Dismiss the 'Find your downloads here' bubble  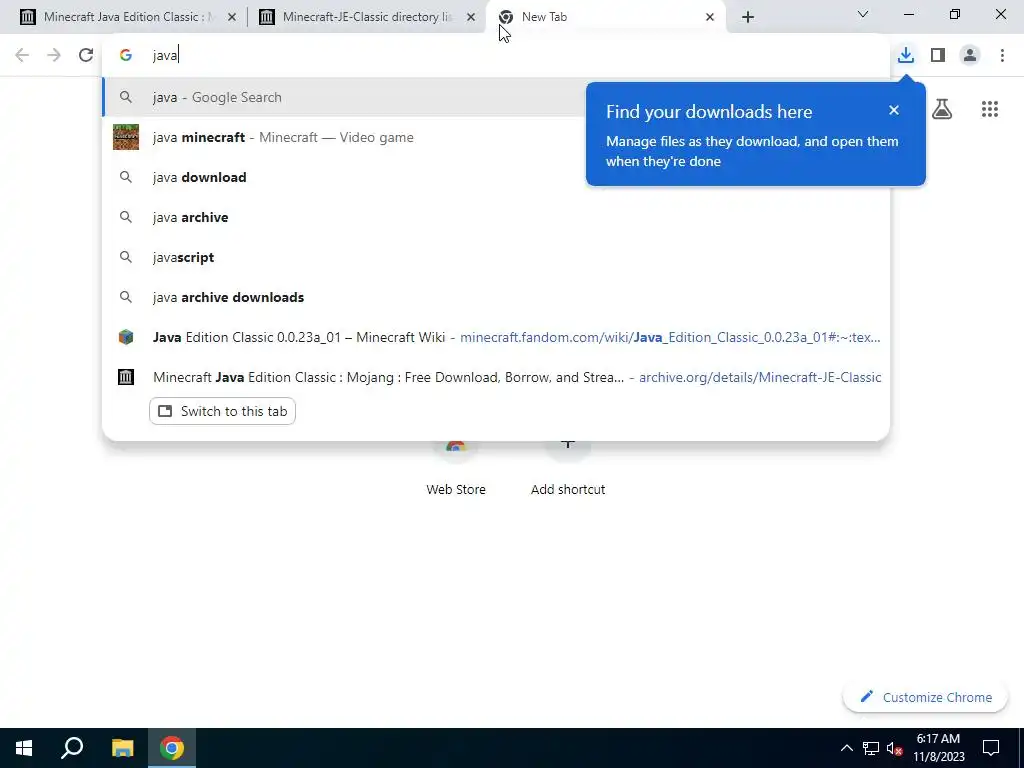click(893, 110)
